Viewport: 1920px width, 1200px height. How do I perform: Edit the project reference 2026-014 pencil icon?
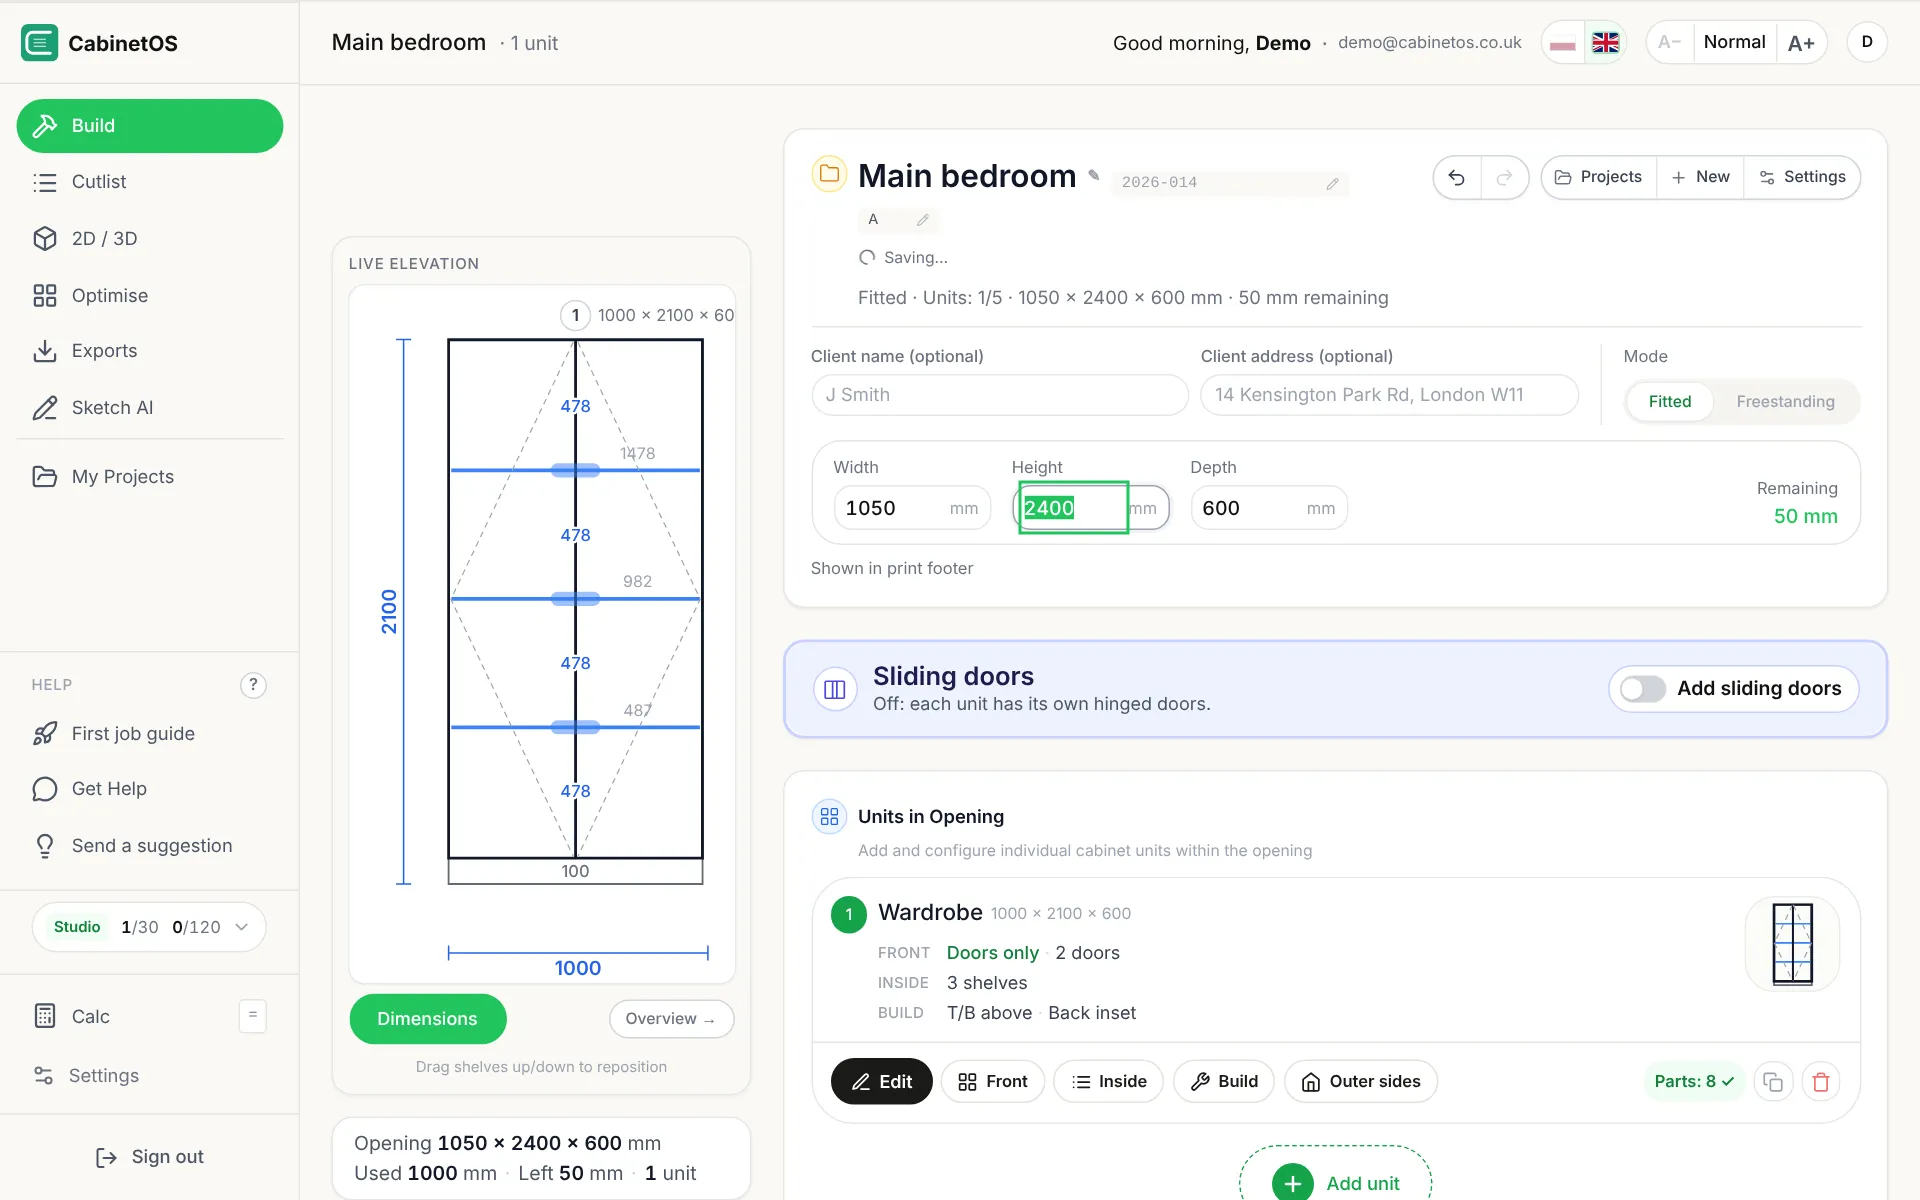tap(1332, 184)
